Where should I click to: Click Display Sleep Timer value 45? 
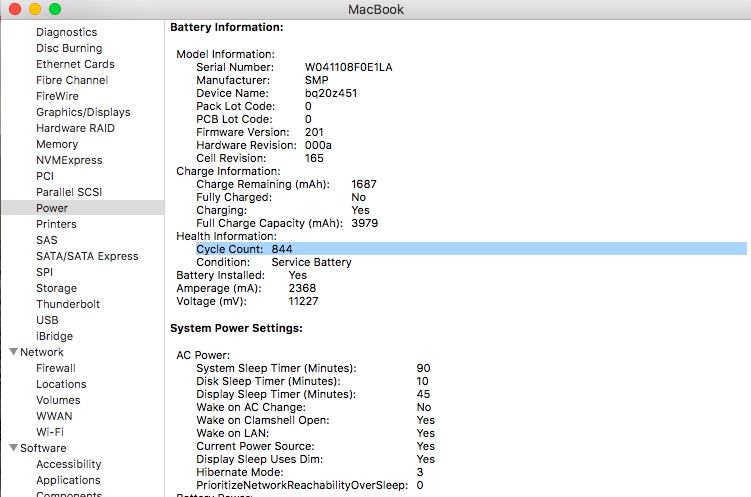coord(423,394)
